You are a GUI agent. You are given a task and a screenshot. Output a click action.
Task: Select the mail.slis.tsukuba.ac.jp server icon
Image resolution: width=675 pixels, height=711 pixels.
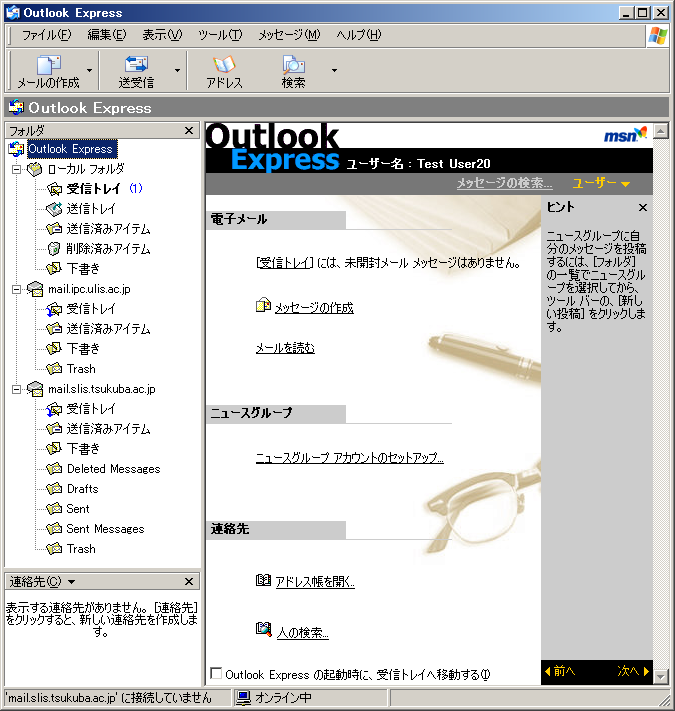pos(35,389)
